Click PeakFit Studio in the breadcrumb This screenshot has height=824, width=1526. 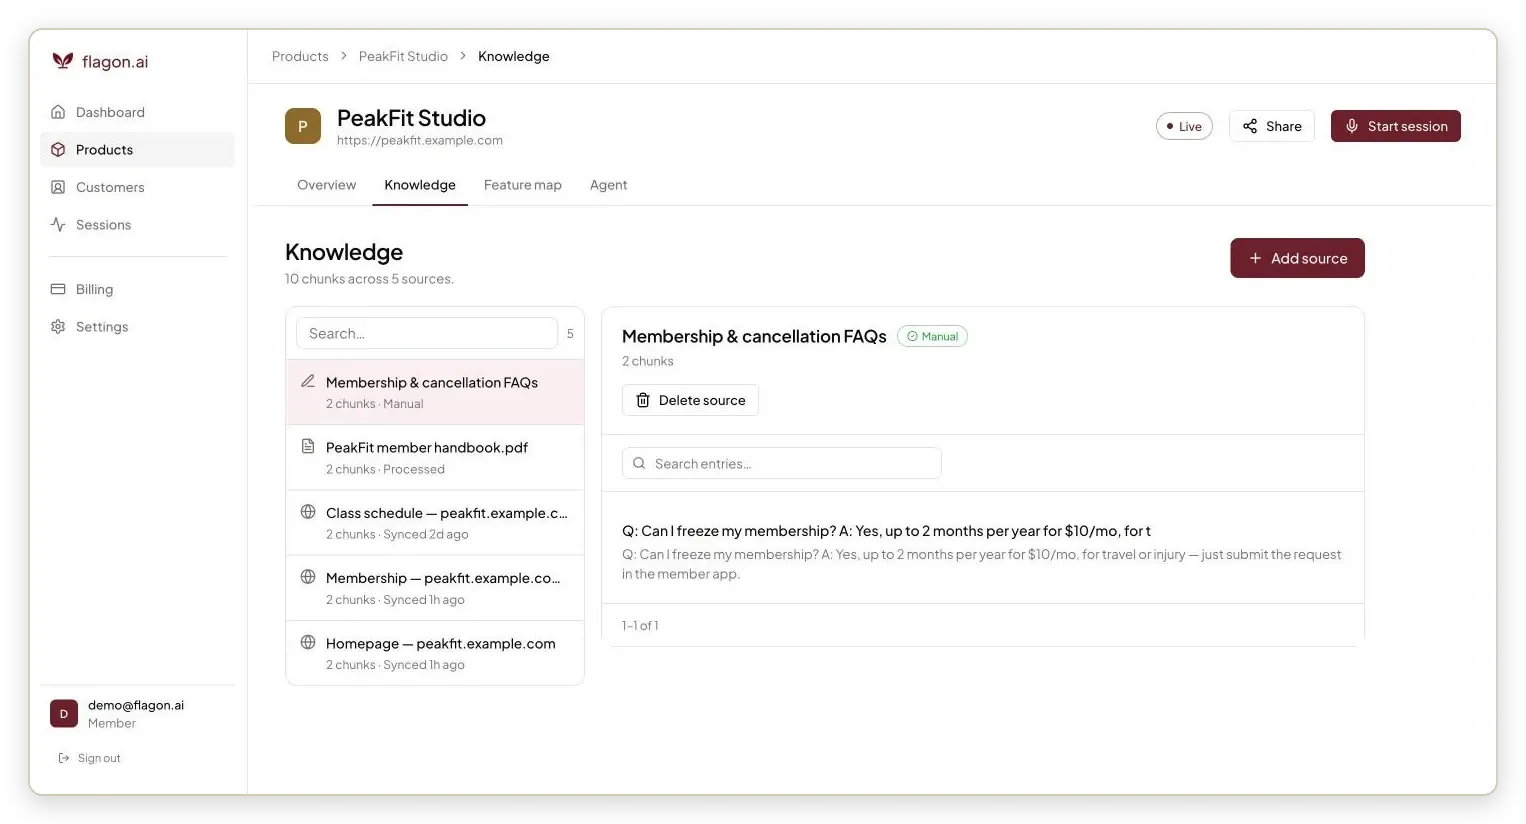click(403, 56)
